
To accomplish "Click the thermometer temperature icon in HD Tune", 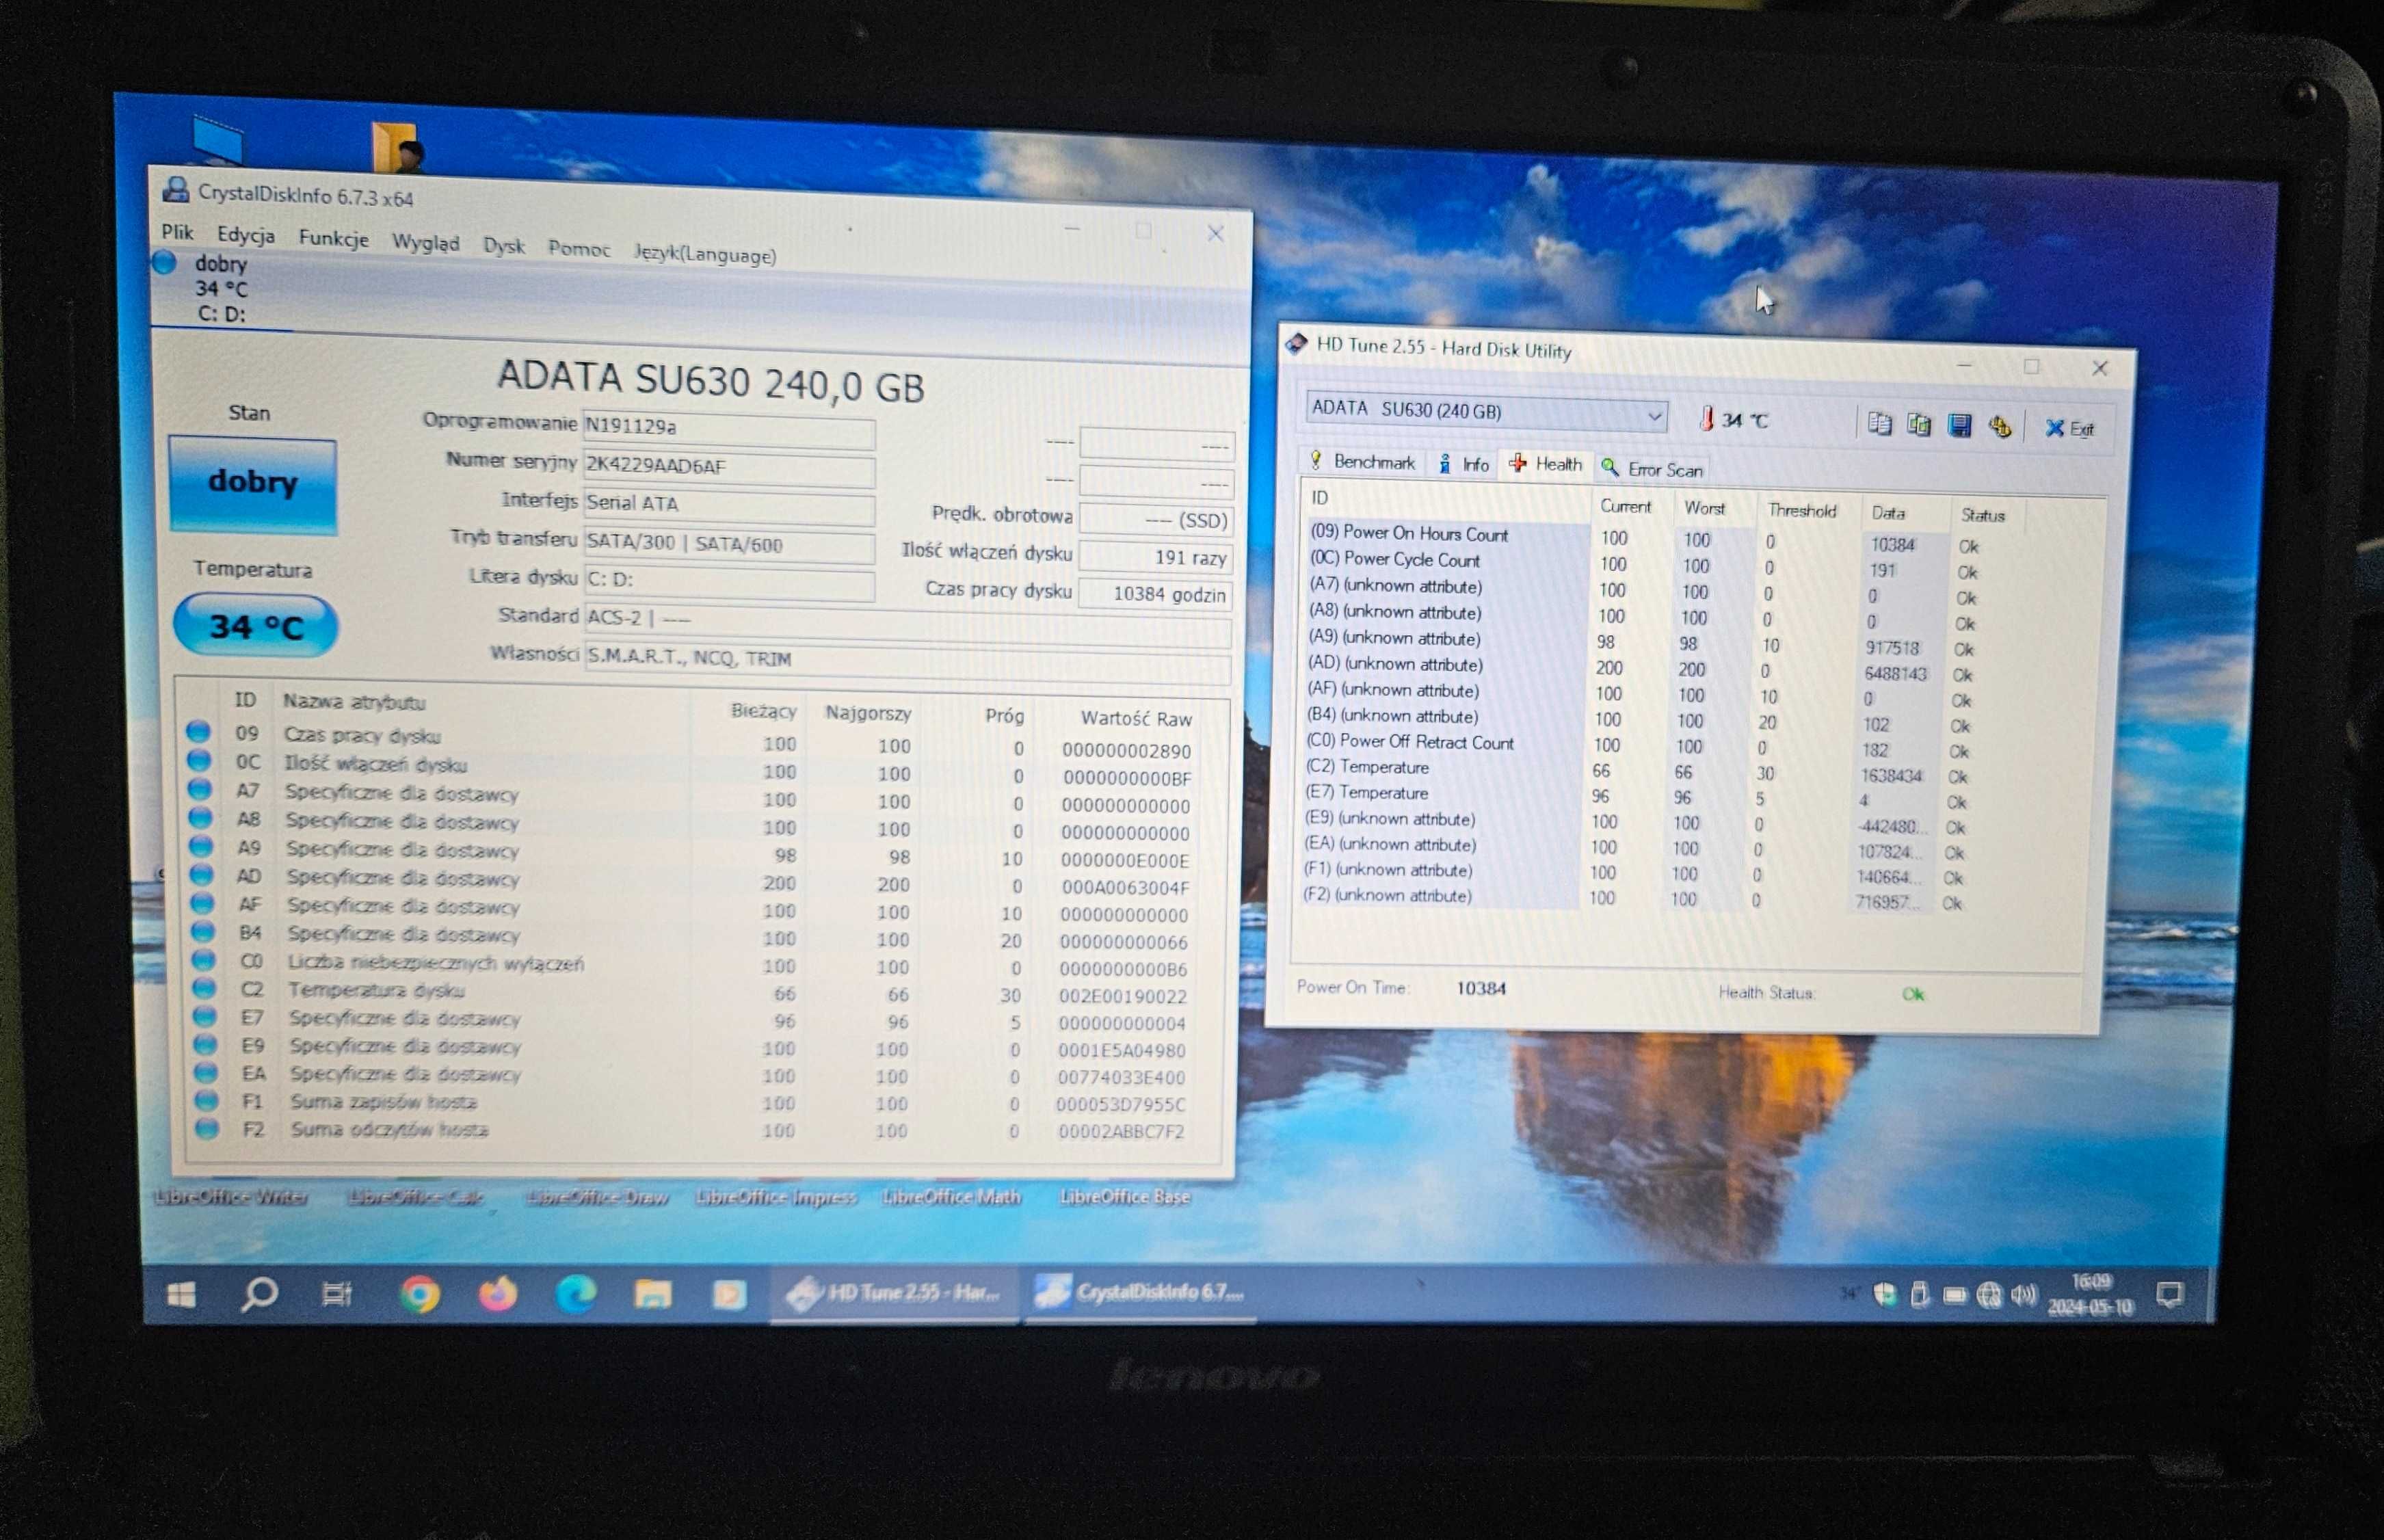I will (x=1707, y=419).
